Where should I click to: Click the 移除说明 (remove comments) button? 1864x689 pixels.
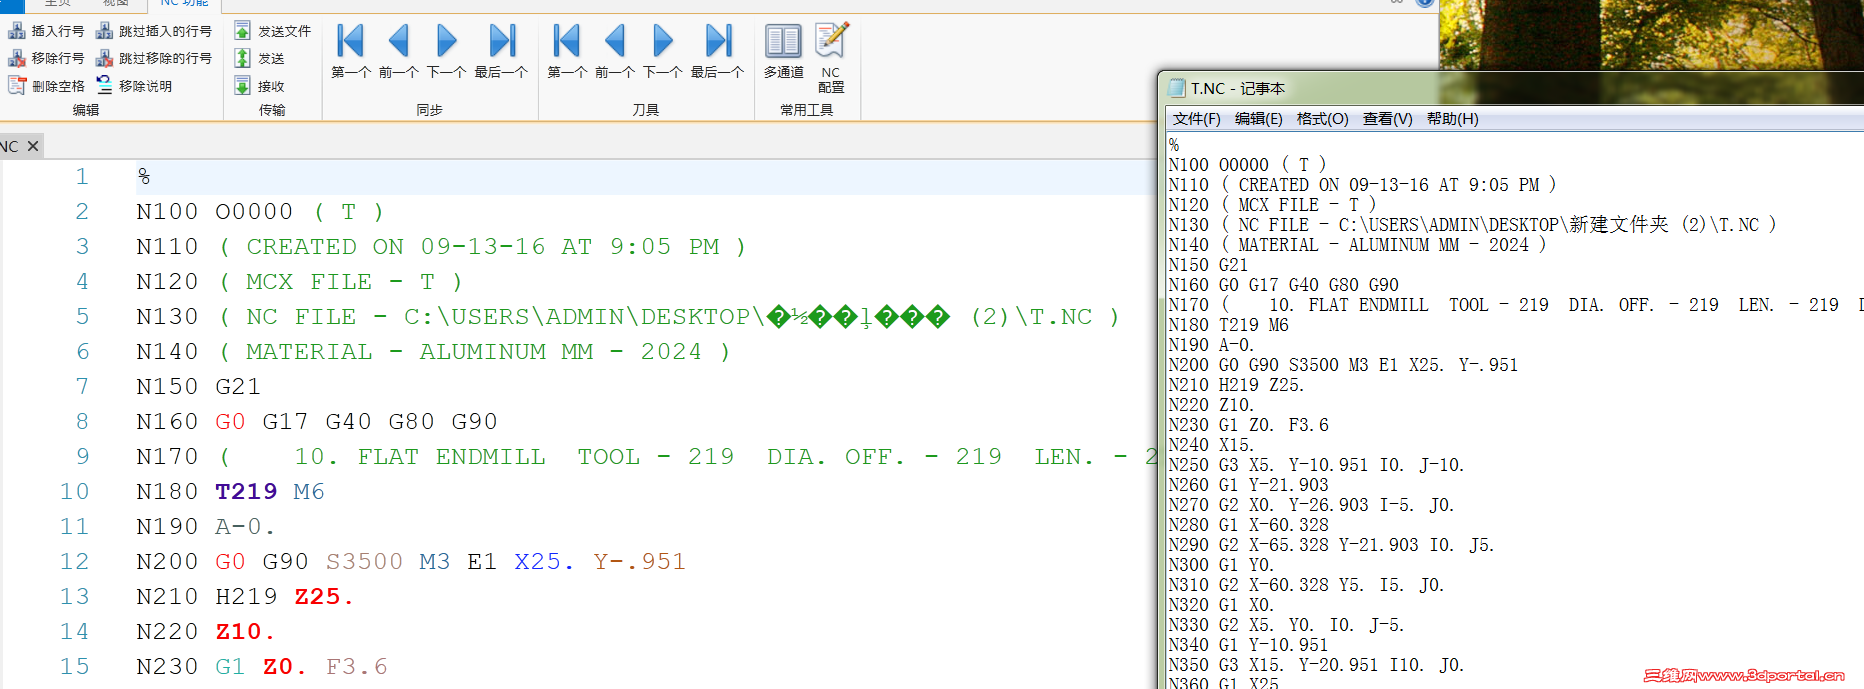pos(134,86)
